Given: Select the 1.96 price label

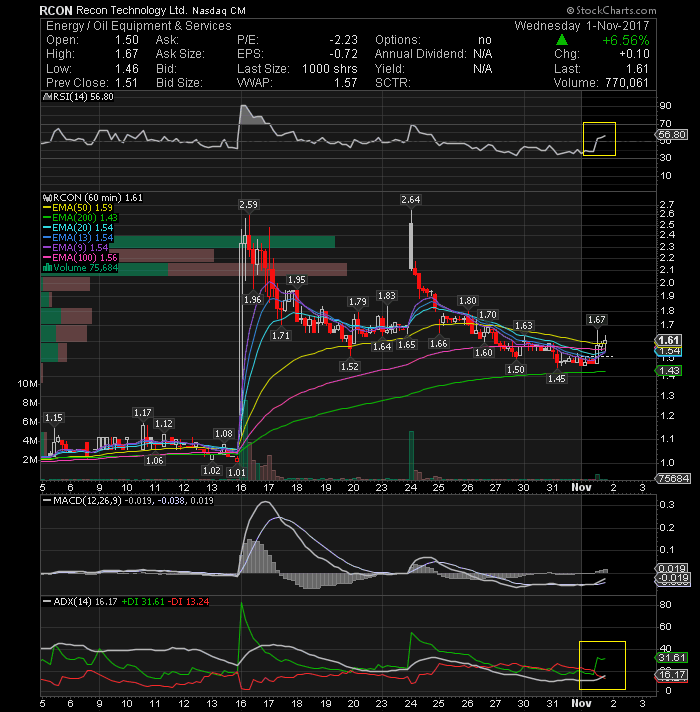Looking at the screenshot, I should tap(252, 300).
